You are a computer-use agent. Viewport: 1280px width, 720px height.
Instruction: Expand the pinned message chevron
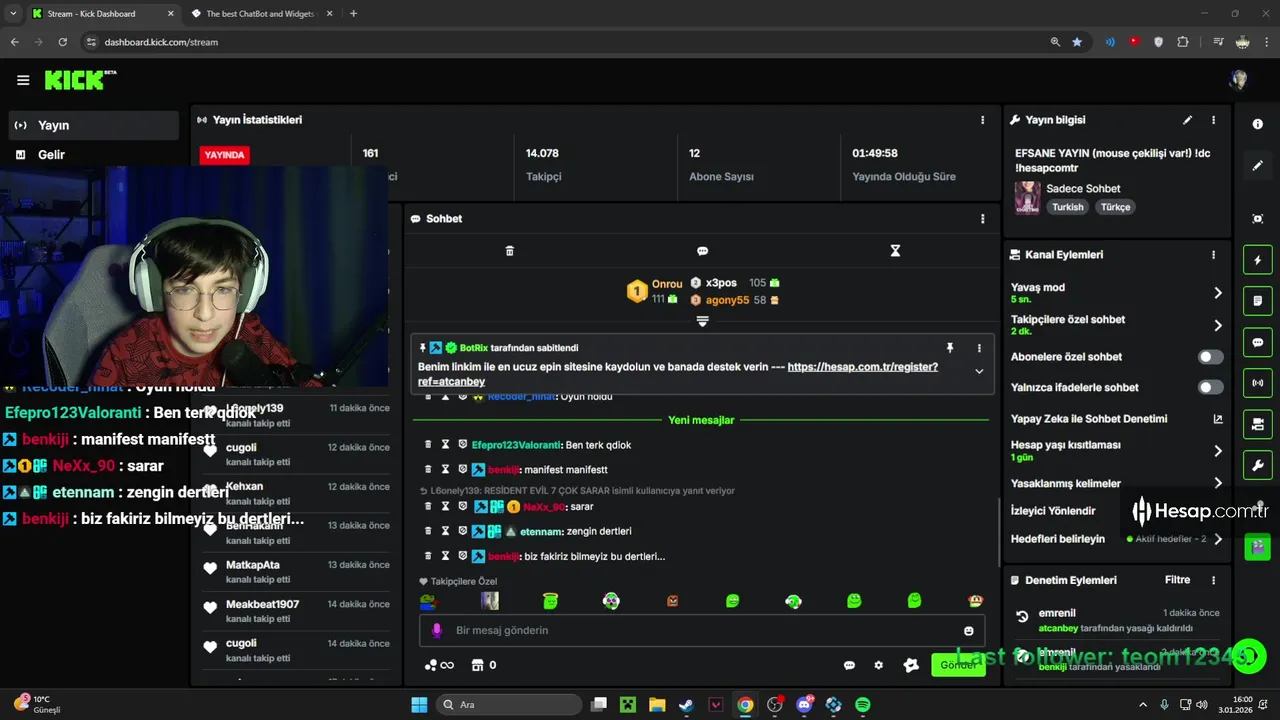pos(979,371)
